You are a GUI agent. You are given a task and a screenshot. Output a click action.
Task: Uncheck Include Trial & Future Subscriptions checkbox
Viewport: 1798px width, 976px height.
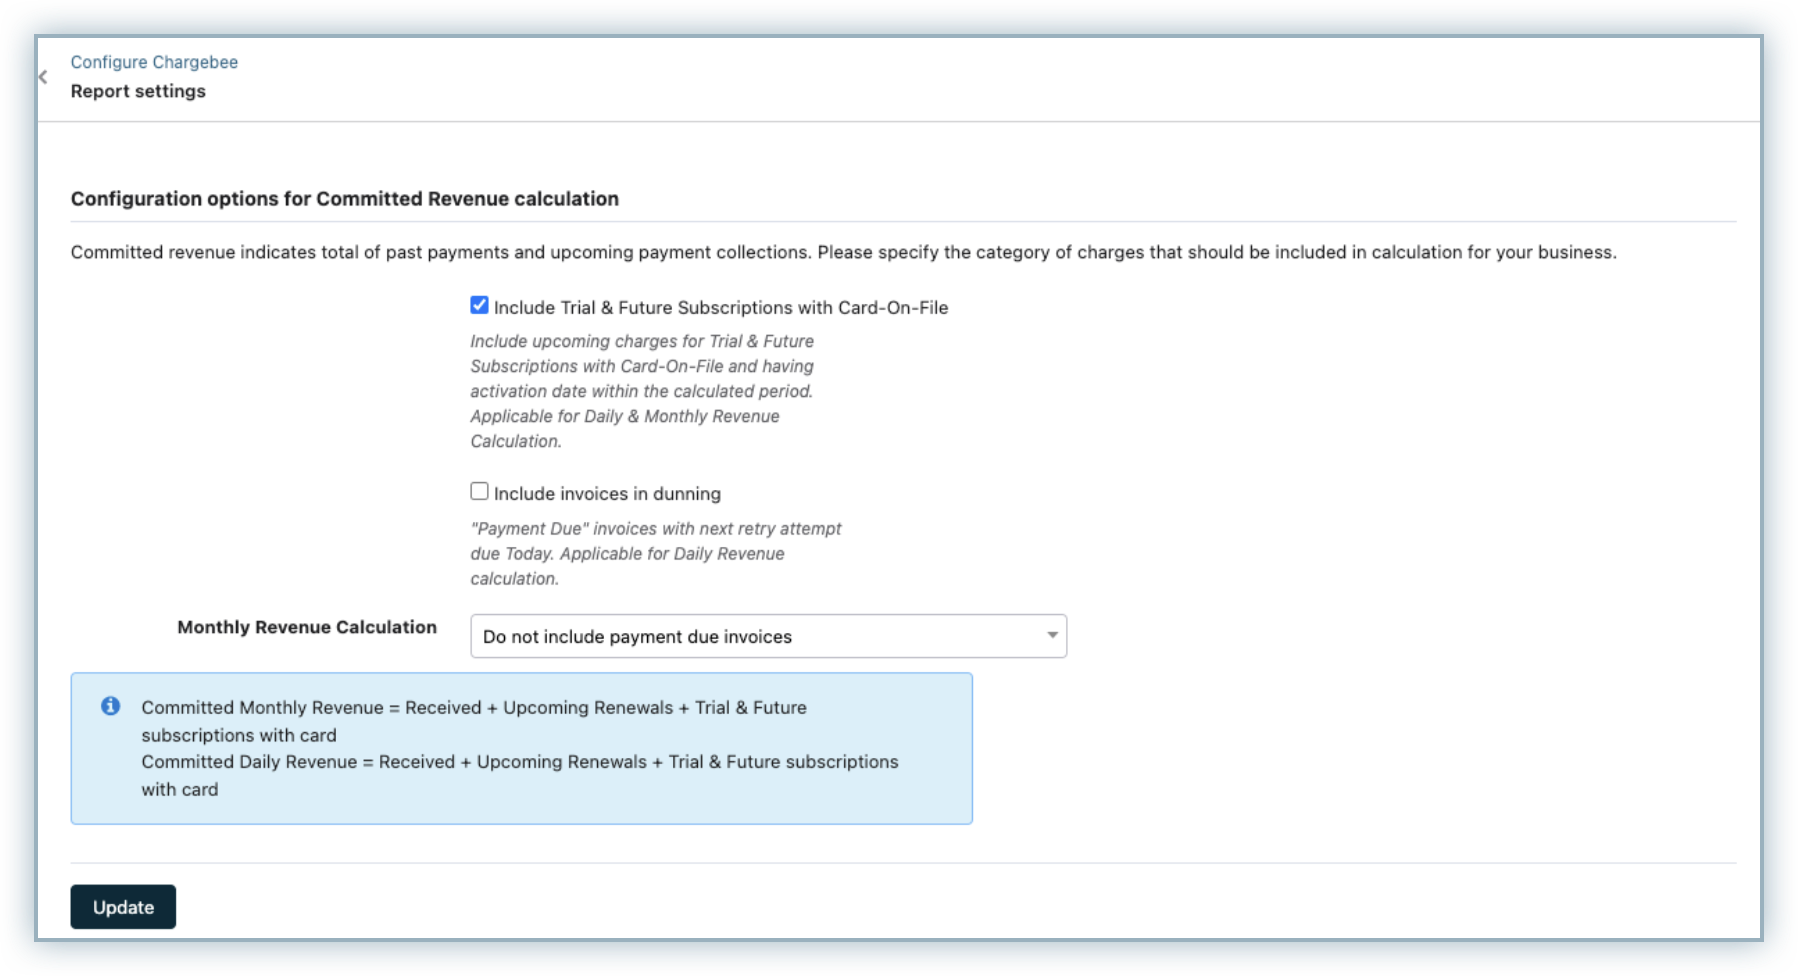480,305
